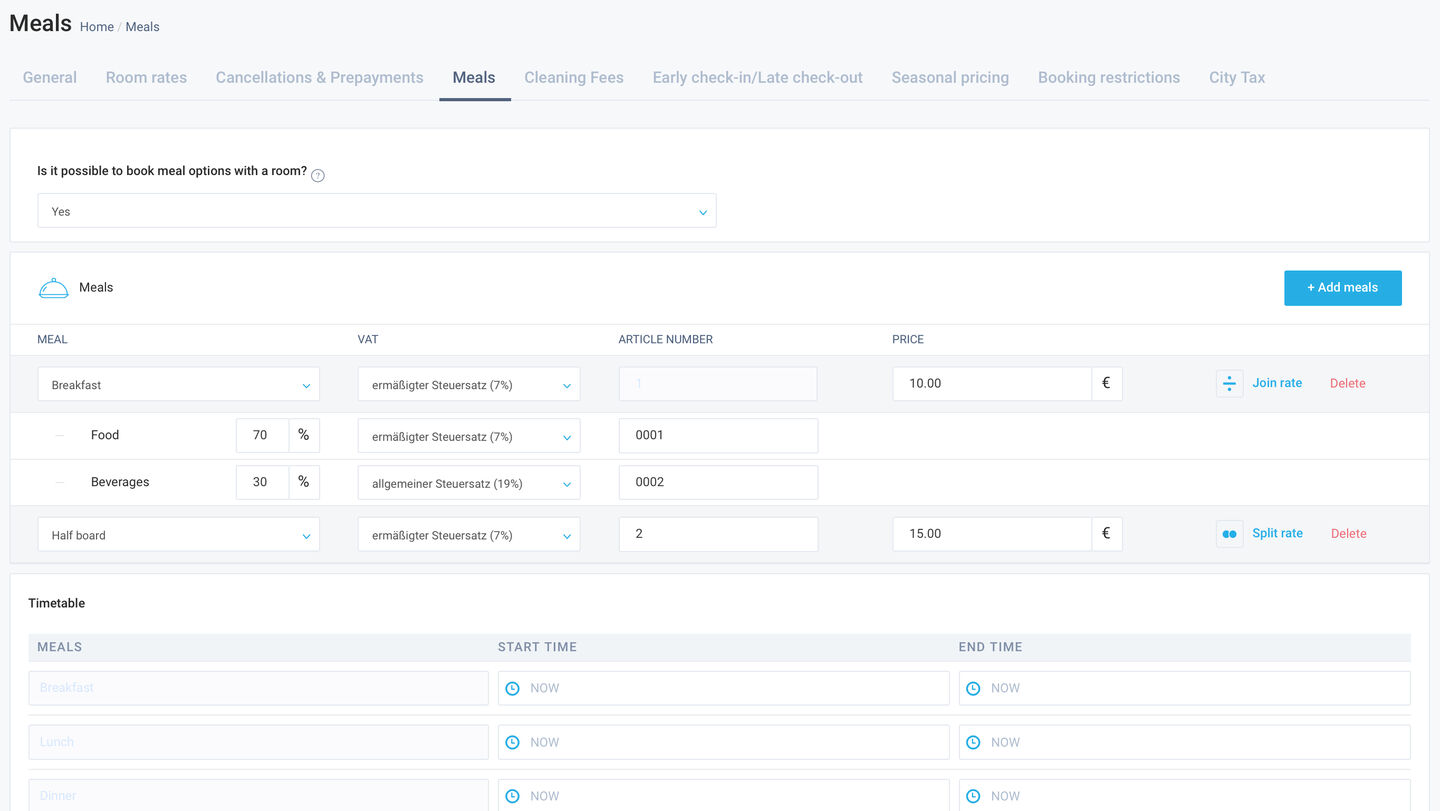Image resolution: width=1440 pixels, height=811 pixels.
Task: Click the clock icon in Dinner start time
Action: 513,796
